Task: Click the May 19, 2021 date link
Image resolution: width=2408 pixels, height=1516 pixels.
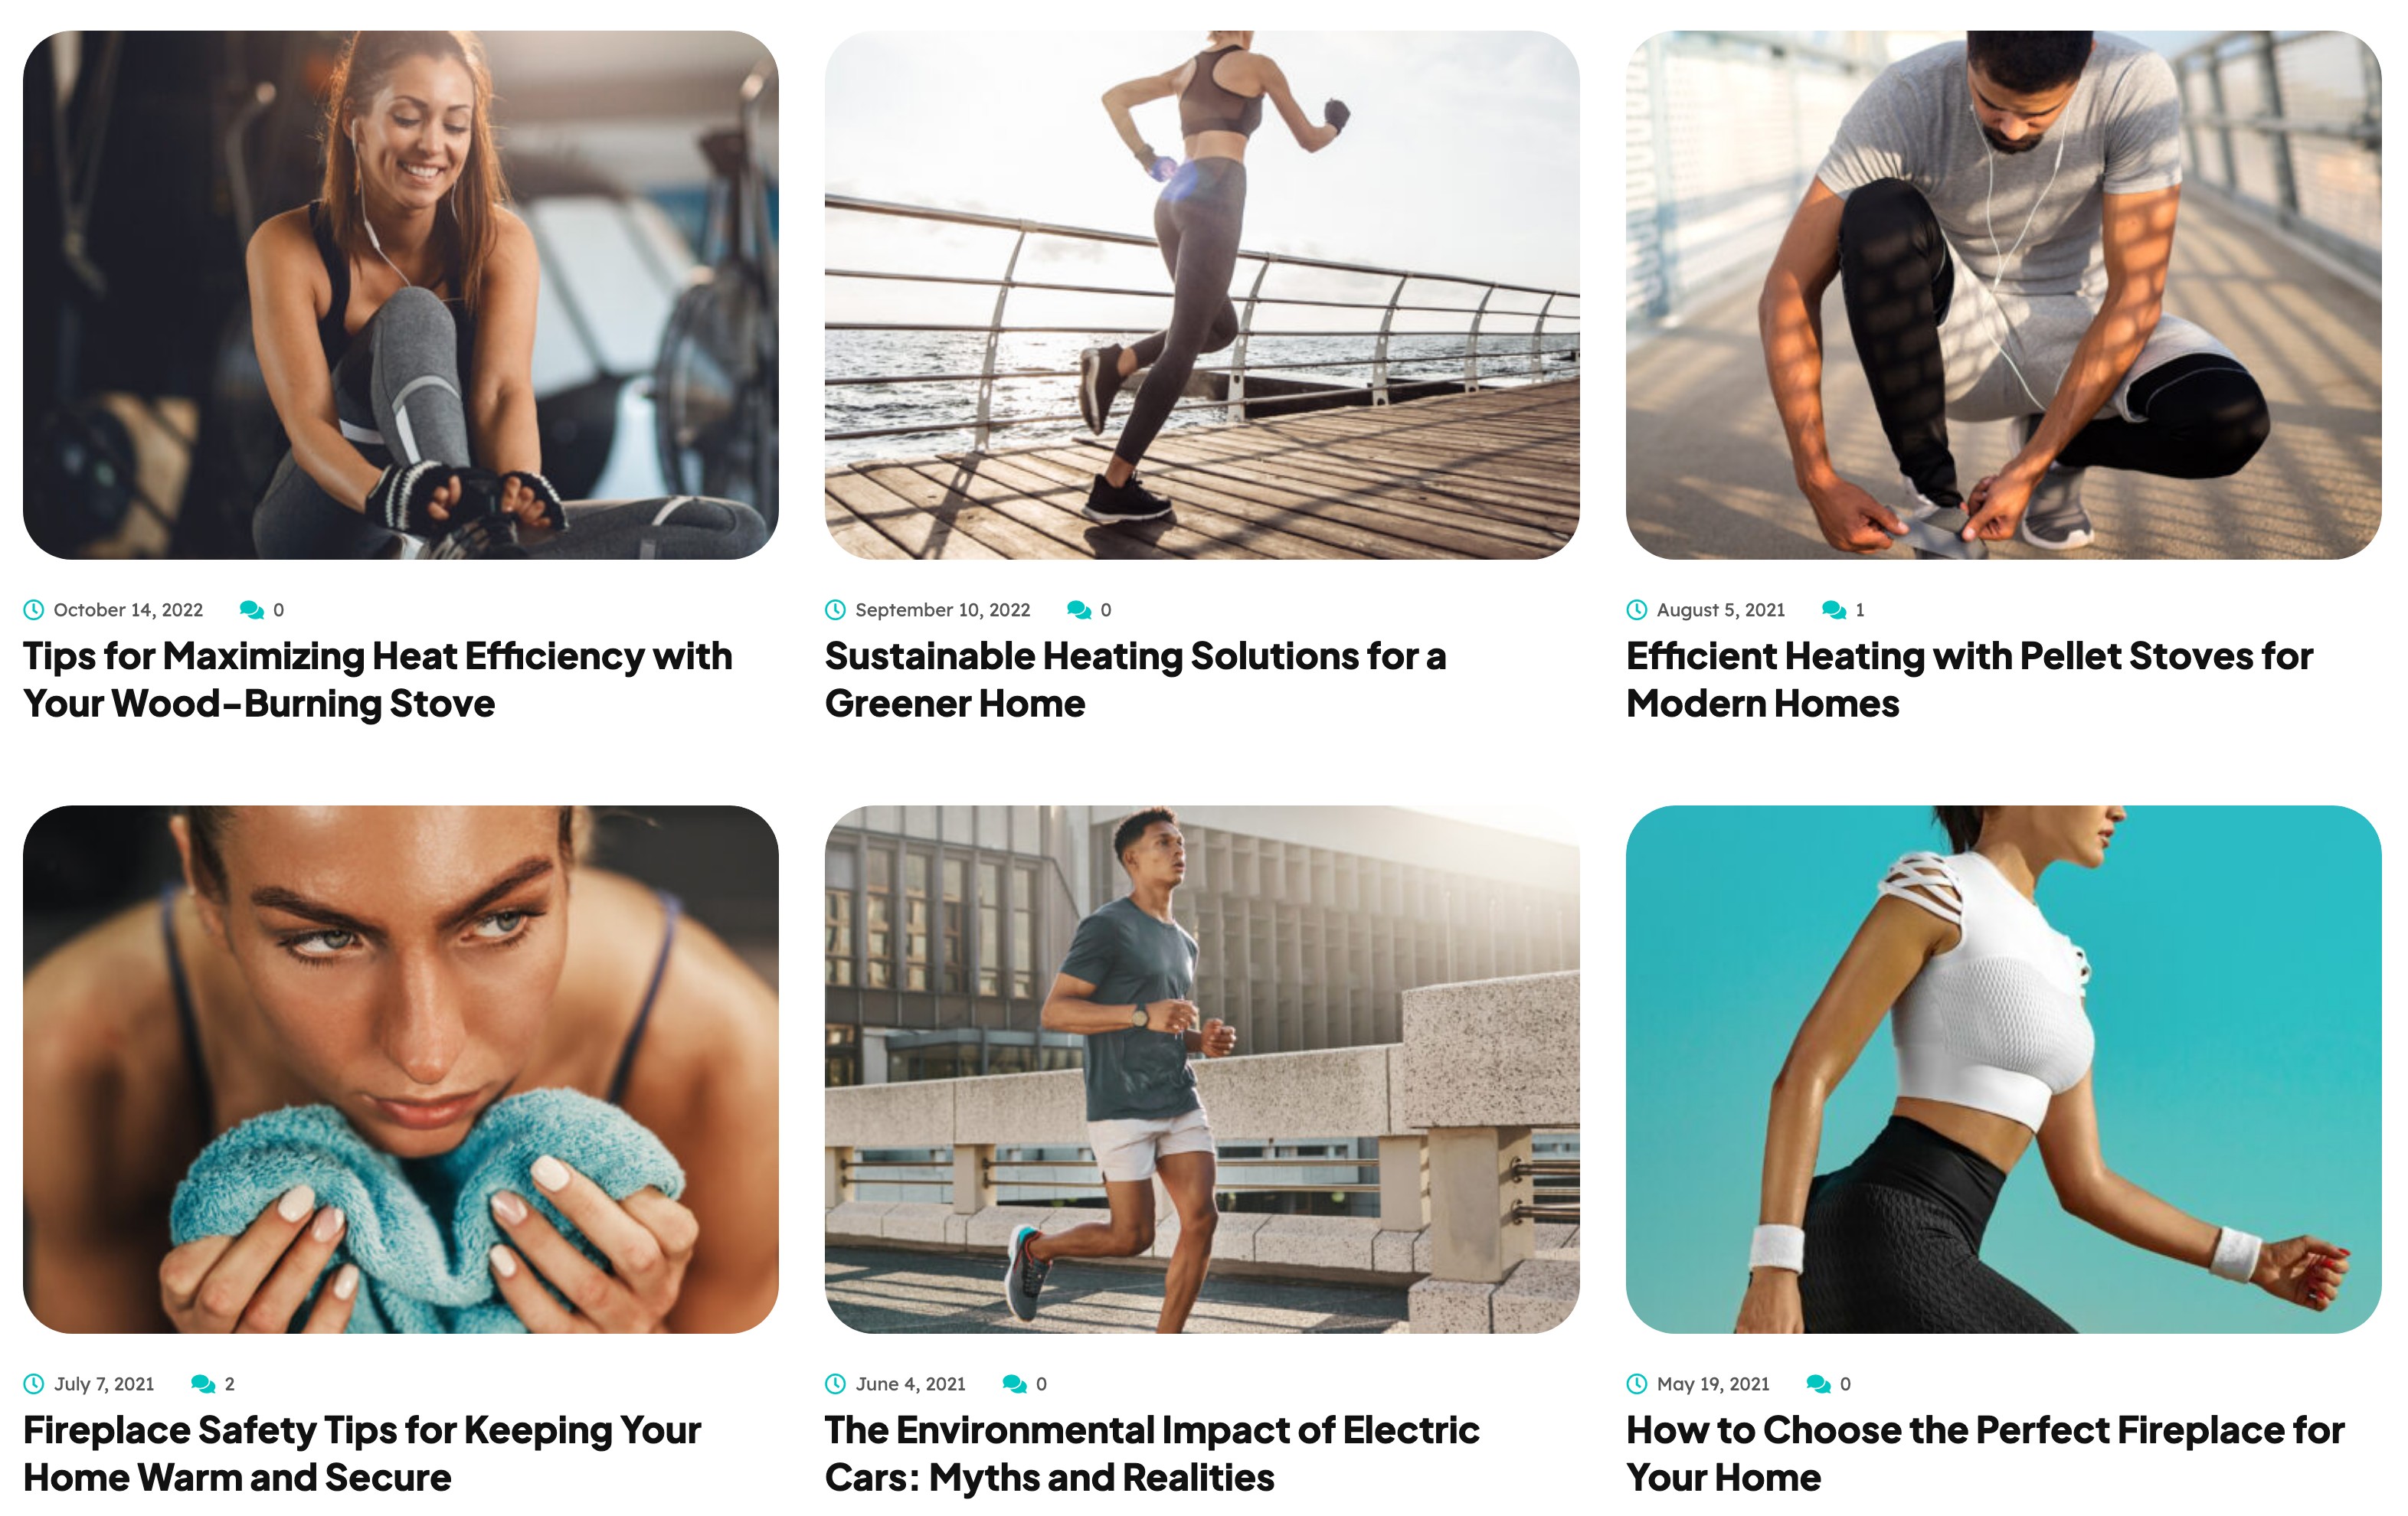Action: coord(1713,1384)
